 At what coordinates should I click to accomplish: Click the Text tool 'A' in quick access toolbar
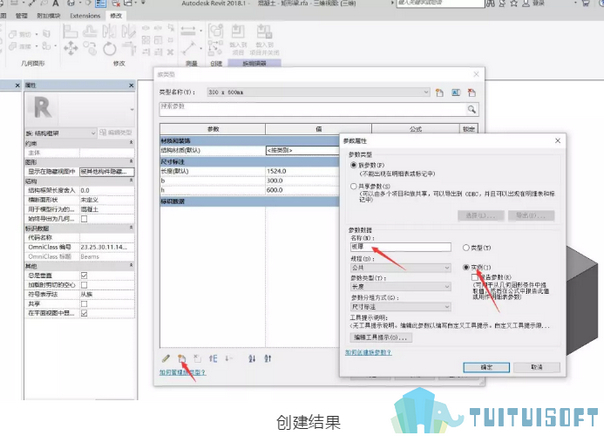pyautogui.click(x=55, y=3)
